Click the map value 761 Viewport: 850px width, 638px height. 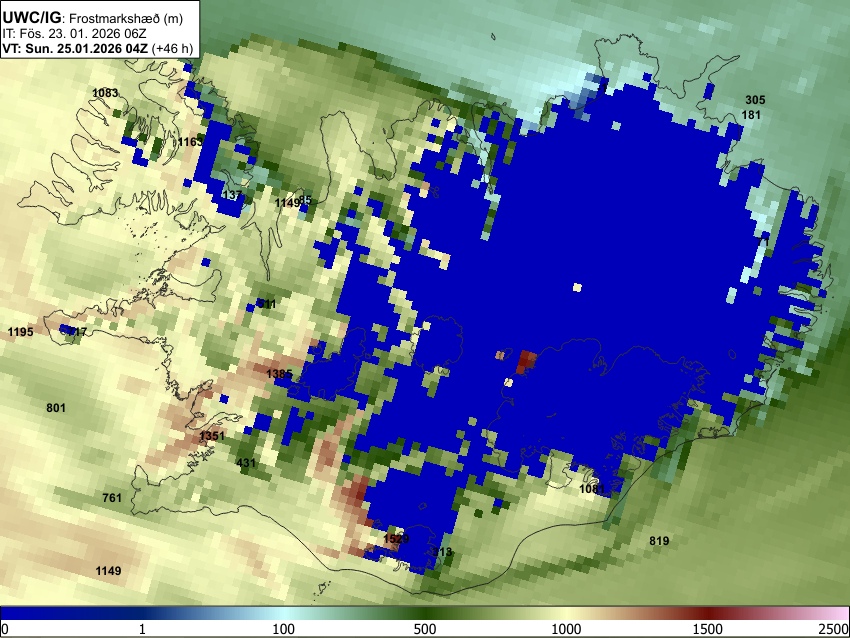(x=112, y=498)
